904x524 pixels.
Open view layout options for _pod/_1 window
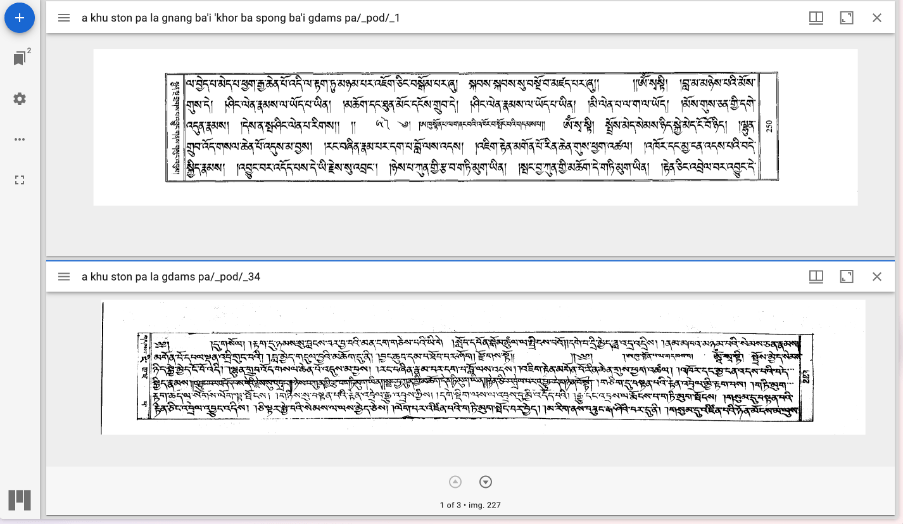(815, 18)
